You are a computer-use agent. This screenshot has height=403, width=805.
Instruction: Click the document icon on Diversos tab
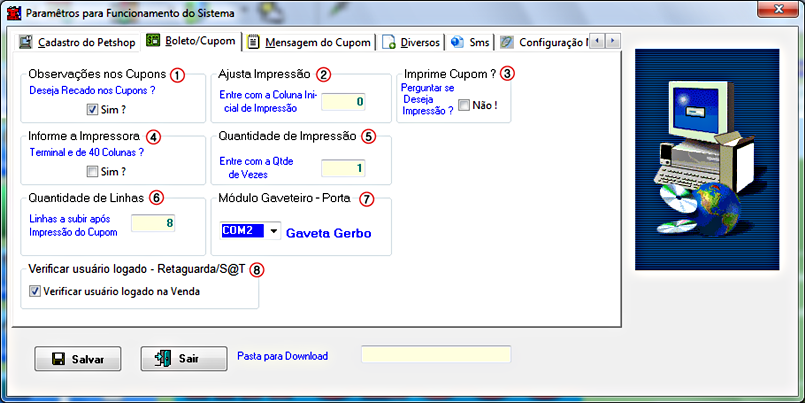coord(389,43)
